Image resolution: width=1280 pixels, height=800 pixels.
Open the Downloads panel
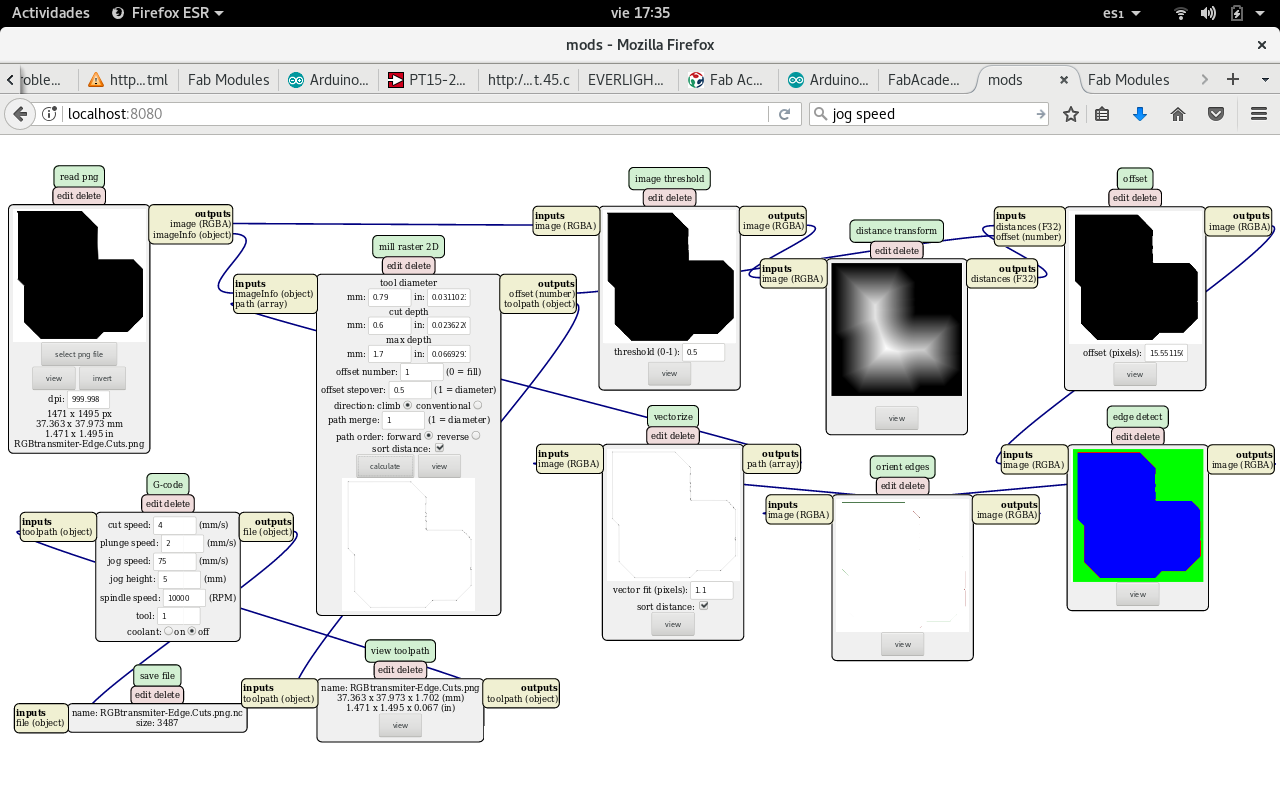point(1140,114)
